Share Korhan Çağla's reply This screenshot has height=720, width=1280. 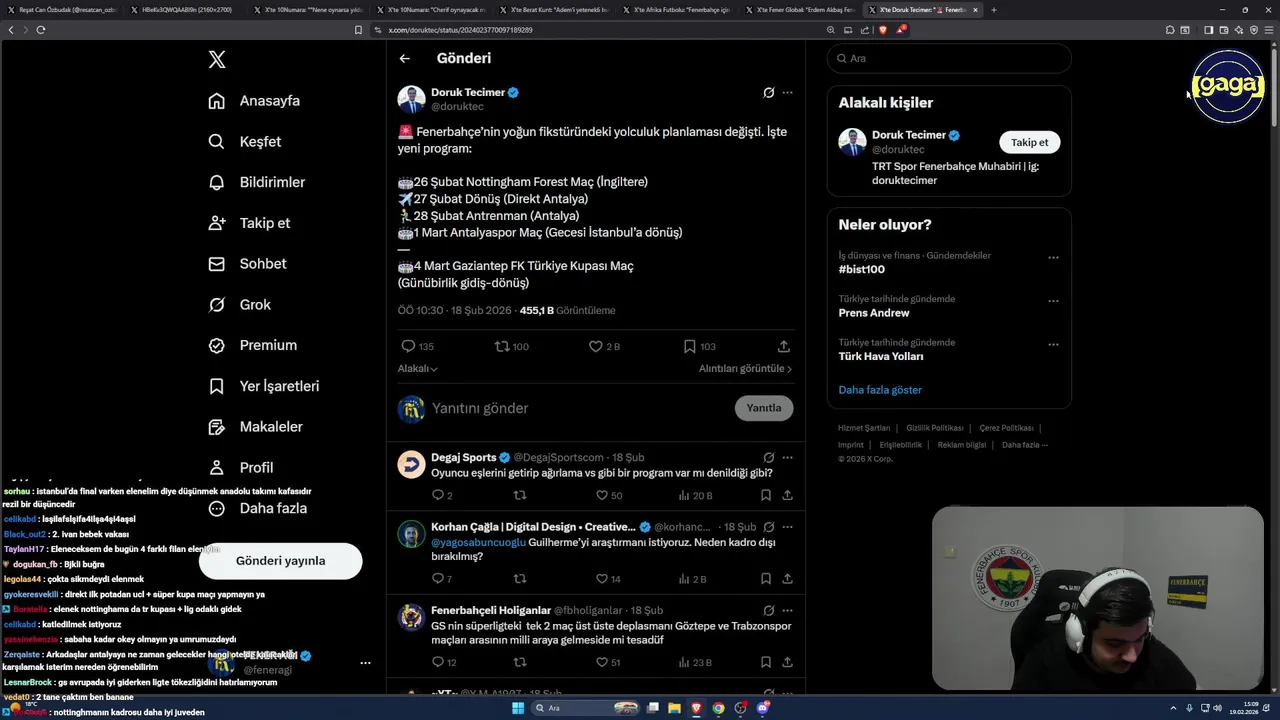tap(788, 579)
